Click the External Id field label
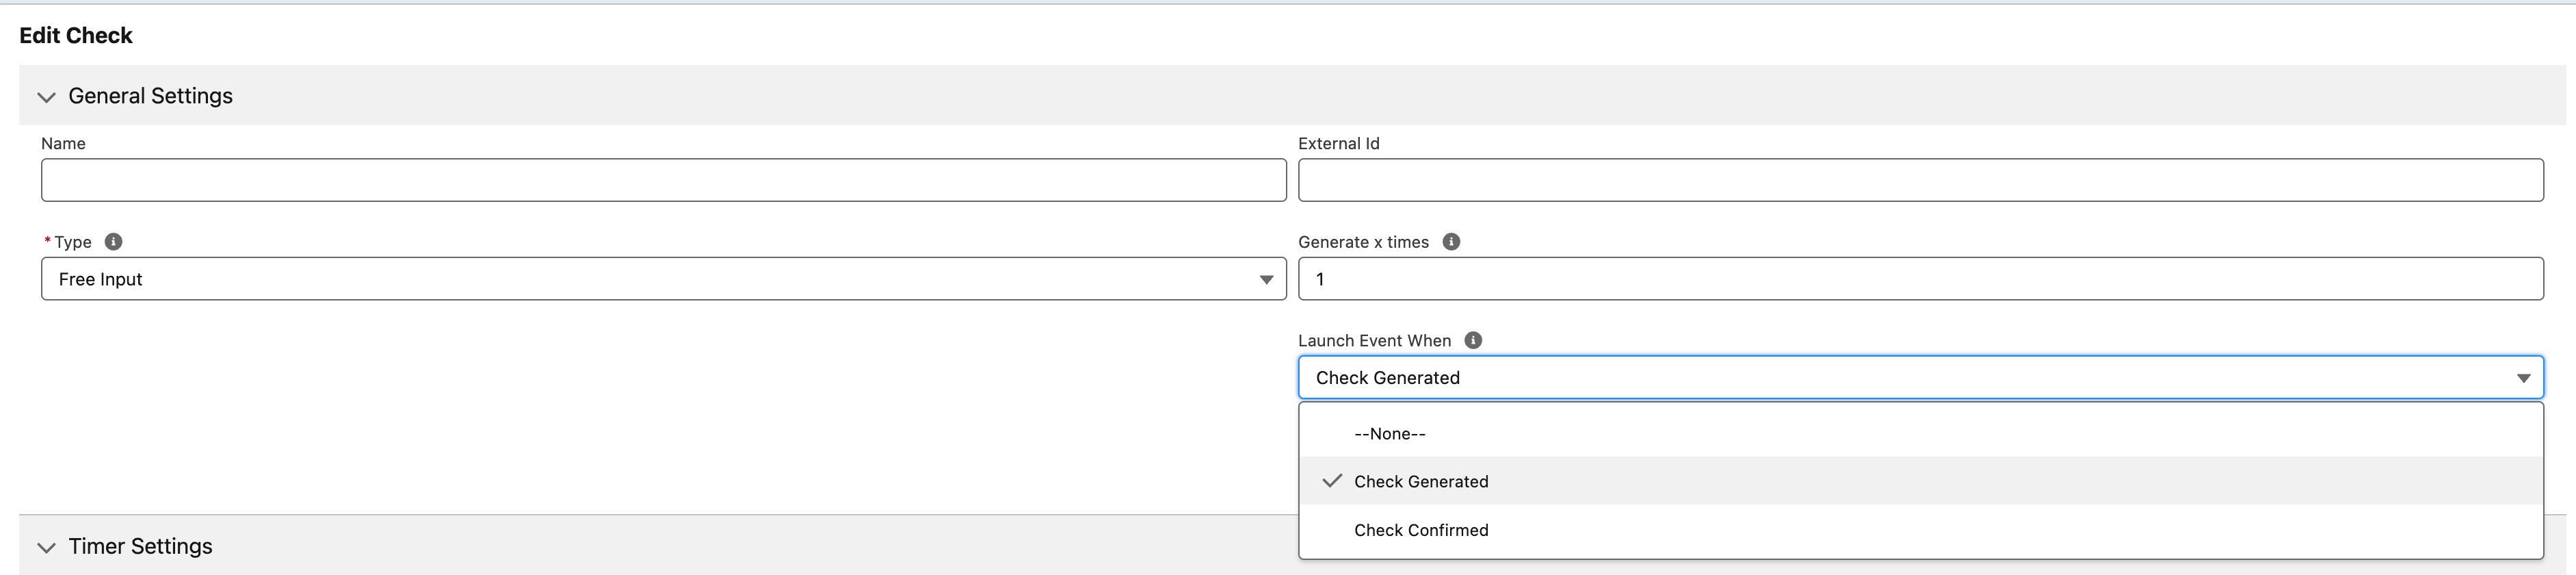Viewport: 2576px width, 575px height. [1338, 144]
